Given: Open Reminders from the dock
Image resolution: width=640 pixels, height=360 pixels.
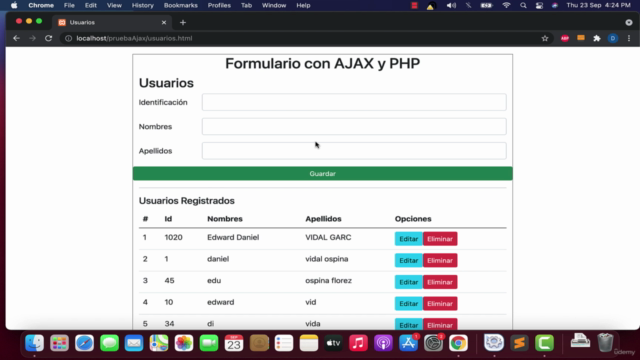Looking at the screenshot, I should click(284, 343).
